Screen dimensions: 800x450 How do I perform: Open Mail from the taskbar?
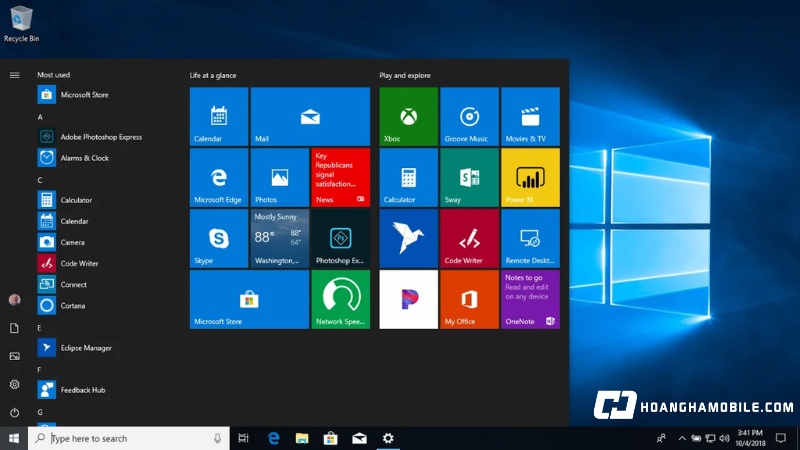click(x=359, y=438)
